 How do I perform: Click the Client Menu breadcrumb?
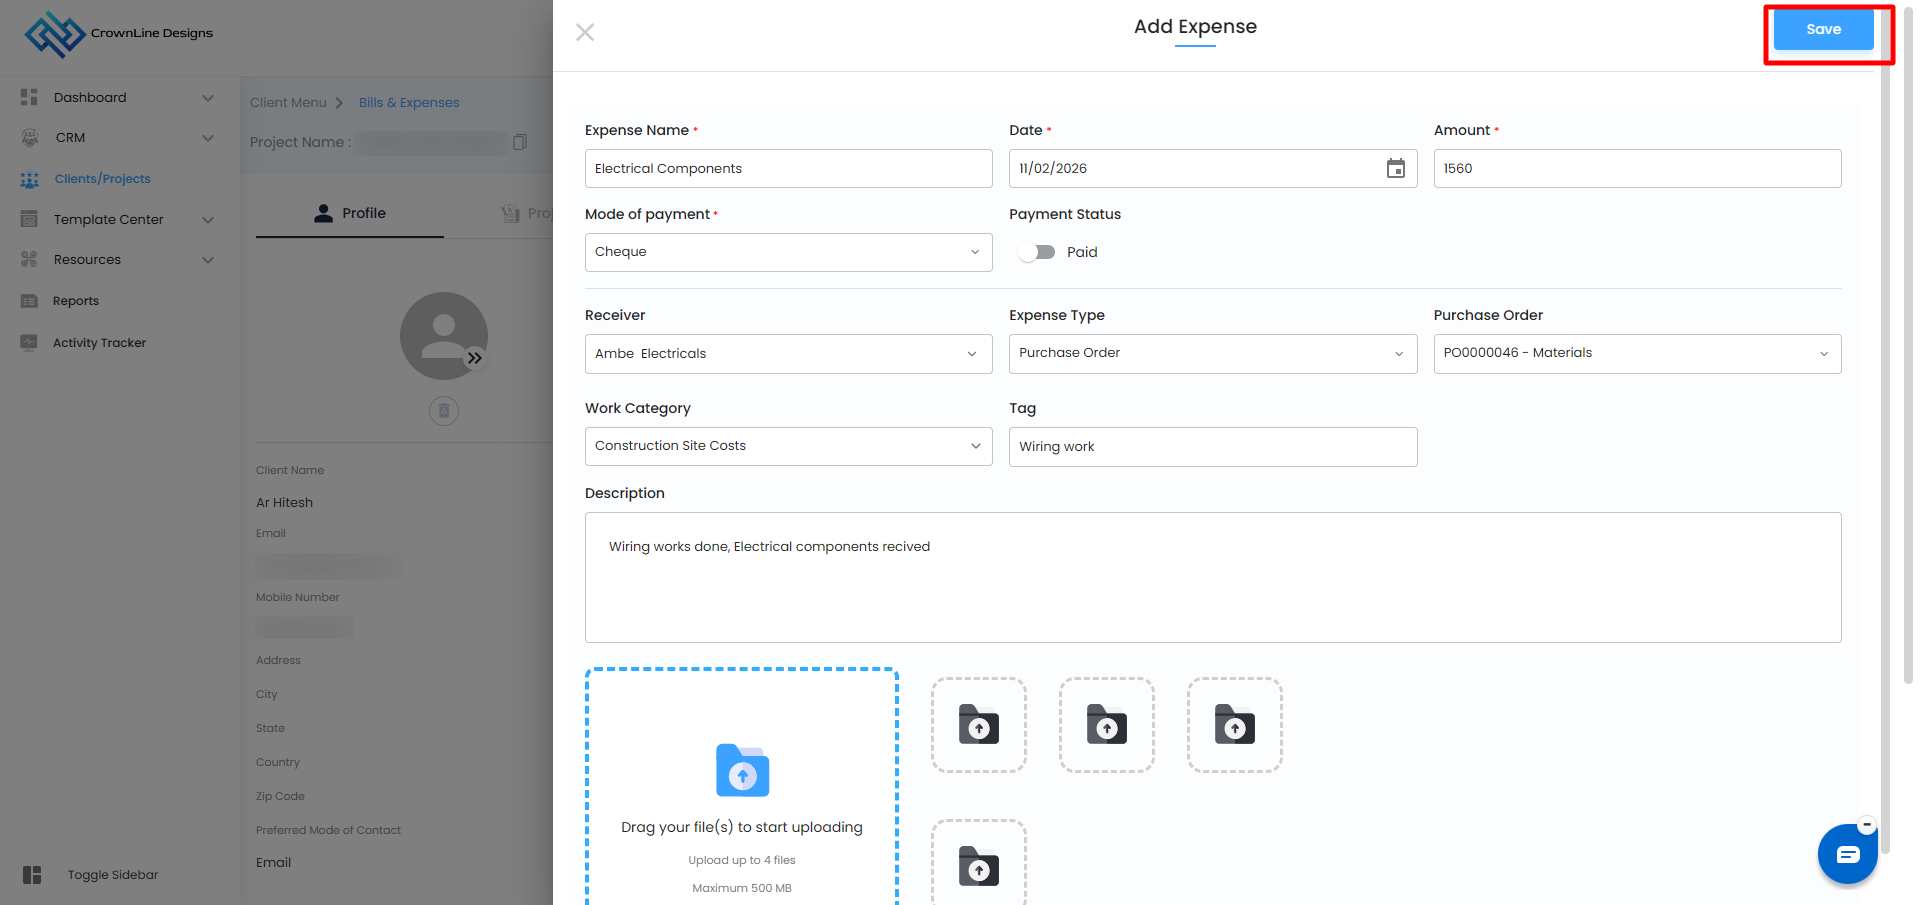tap(288, 102)
